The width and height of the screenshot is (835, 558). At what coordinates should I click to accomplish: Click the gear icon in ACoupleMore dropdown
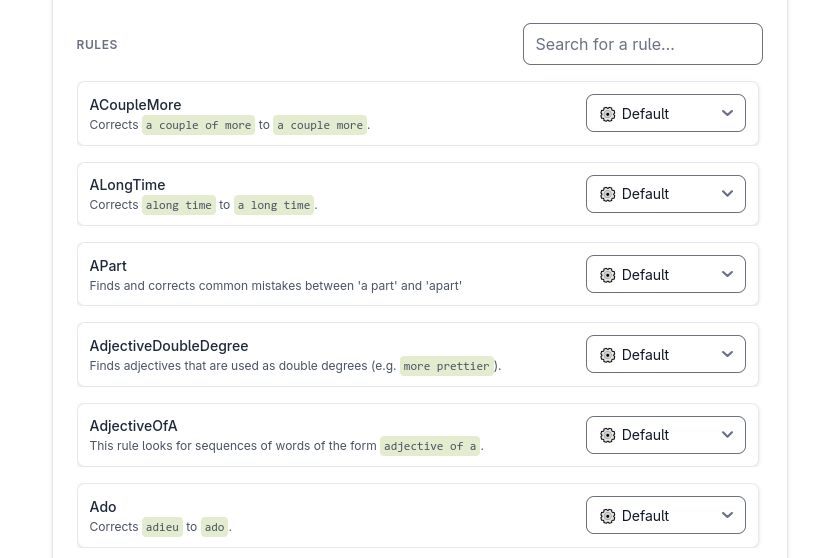[608, 114]
